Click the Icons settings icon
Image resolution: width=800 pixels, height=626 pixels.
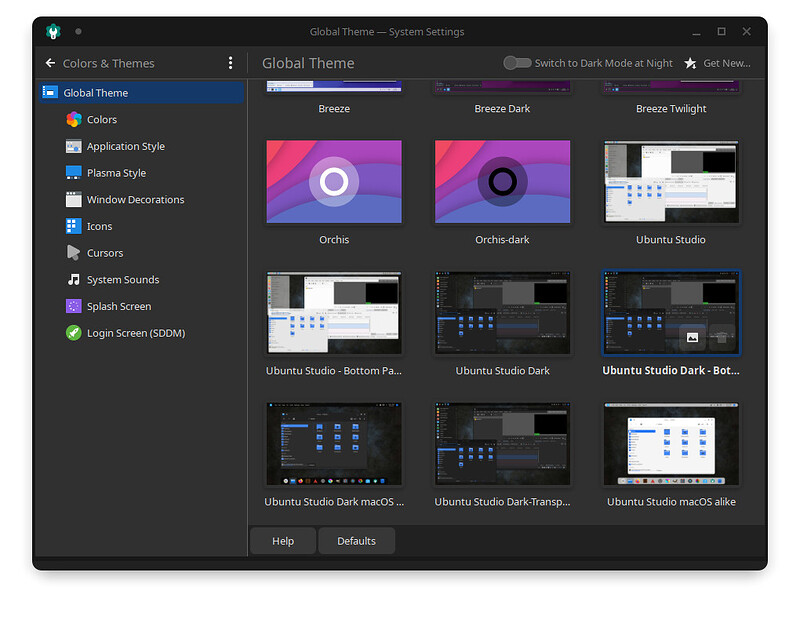[74, 227]
